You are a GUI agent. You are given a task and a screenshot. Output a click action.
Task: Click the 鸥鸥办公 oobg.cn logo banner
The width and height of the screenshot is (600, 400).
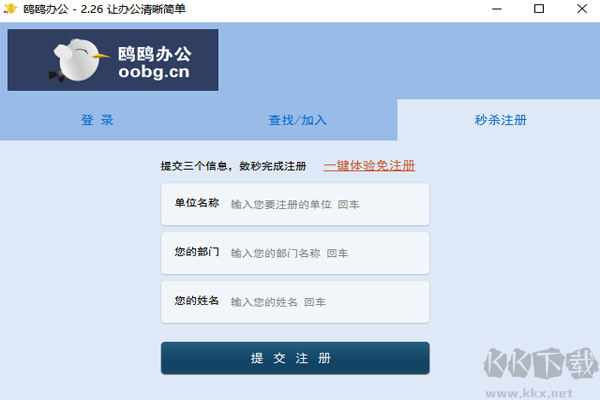(113, 60)
